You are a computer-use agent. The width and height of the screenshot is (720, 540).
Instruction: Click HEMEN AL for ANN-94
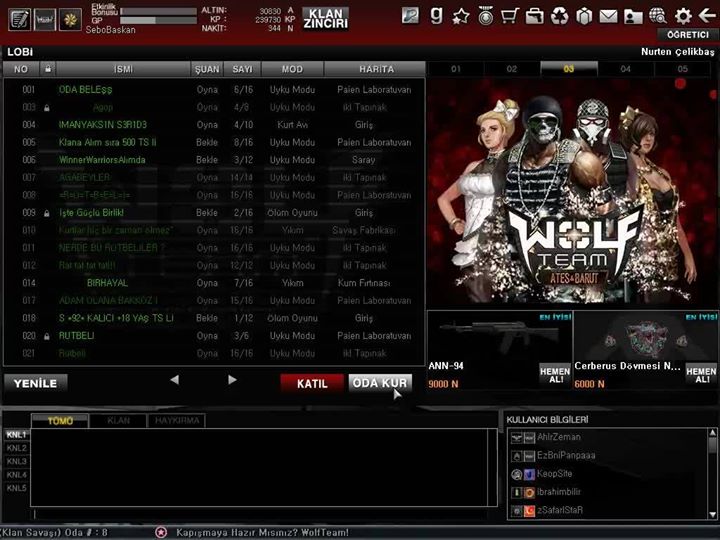555,375
